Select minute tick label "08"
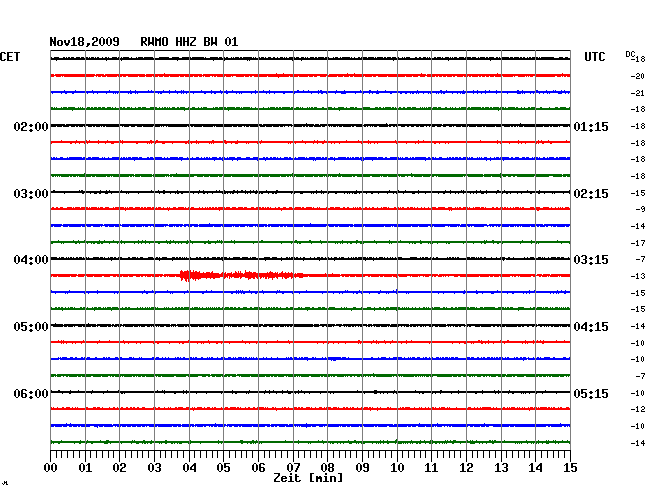This screenshot has width=650, height=494. [x=327, y=467]
